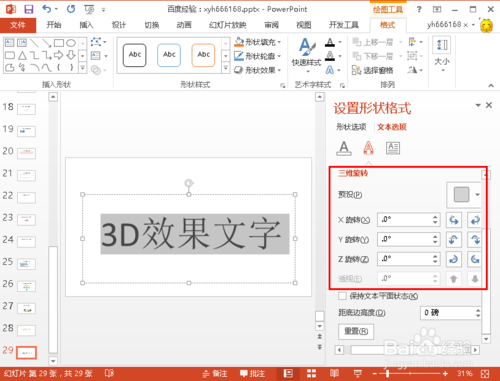Switch to the 幻灯片放映 ribbon tab

click(x=228, y=25)
